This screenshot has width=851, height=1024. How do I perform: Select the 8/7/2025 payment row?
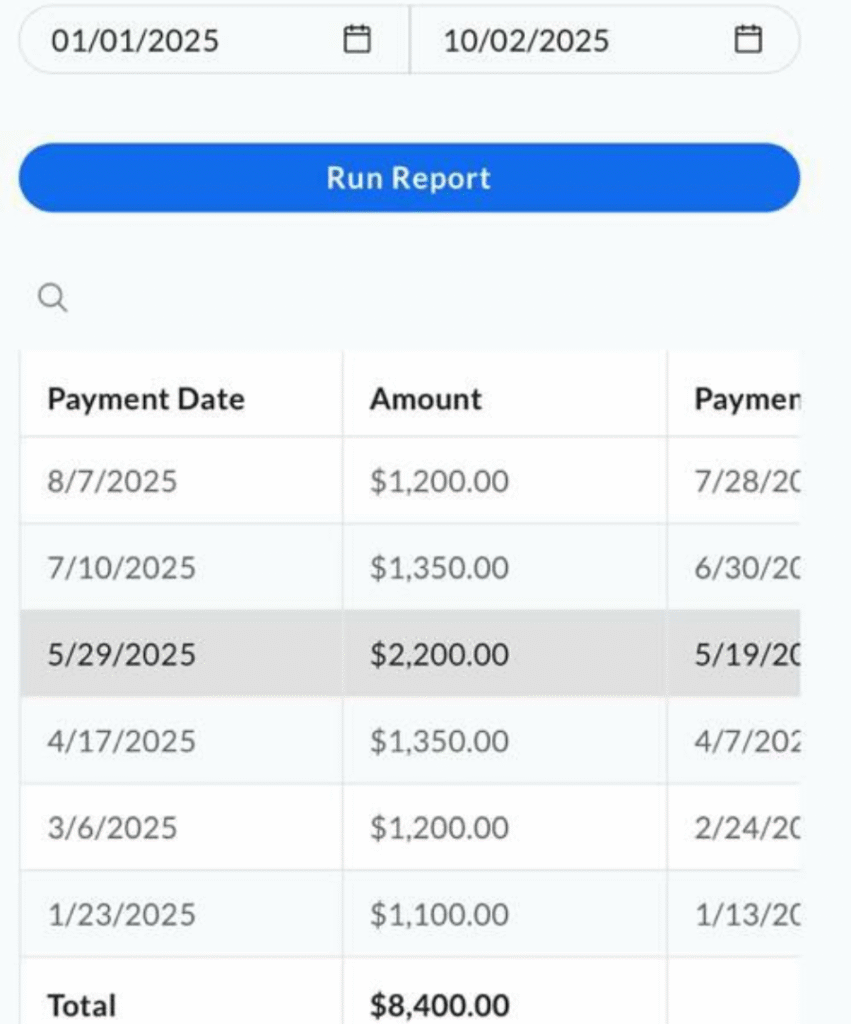coord(112,482)
